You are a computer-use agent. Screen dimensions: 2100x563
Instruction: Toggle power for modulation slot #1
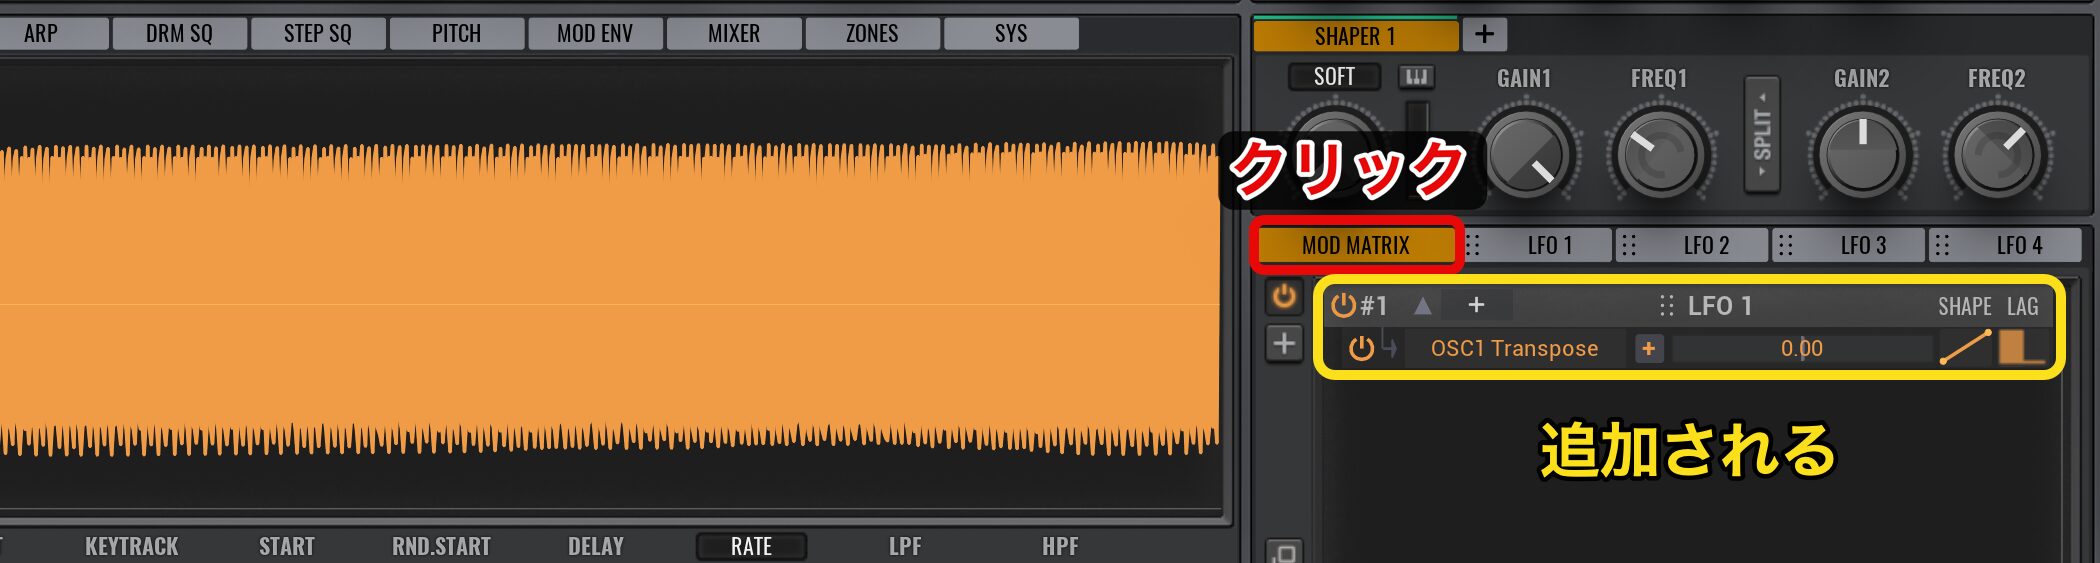coord(1343,305)
